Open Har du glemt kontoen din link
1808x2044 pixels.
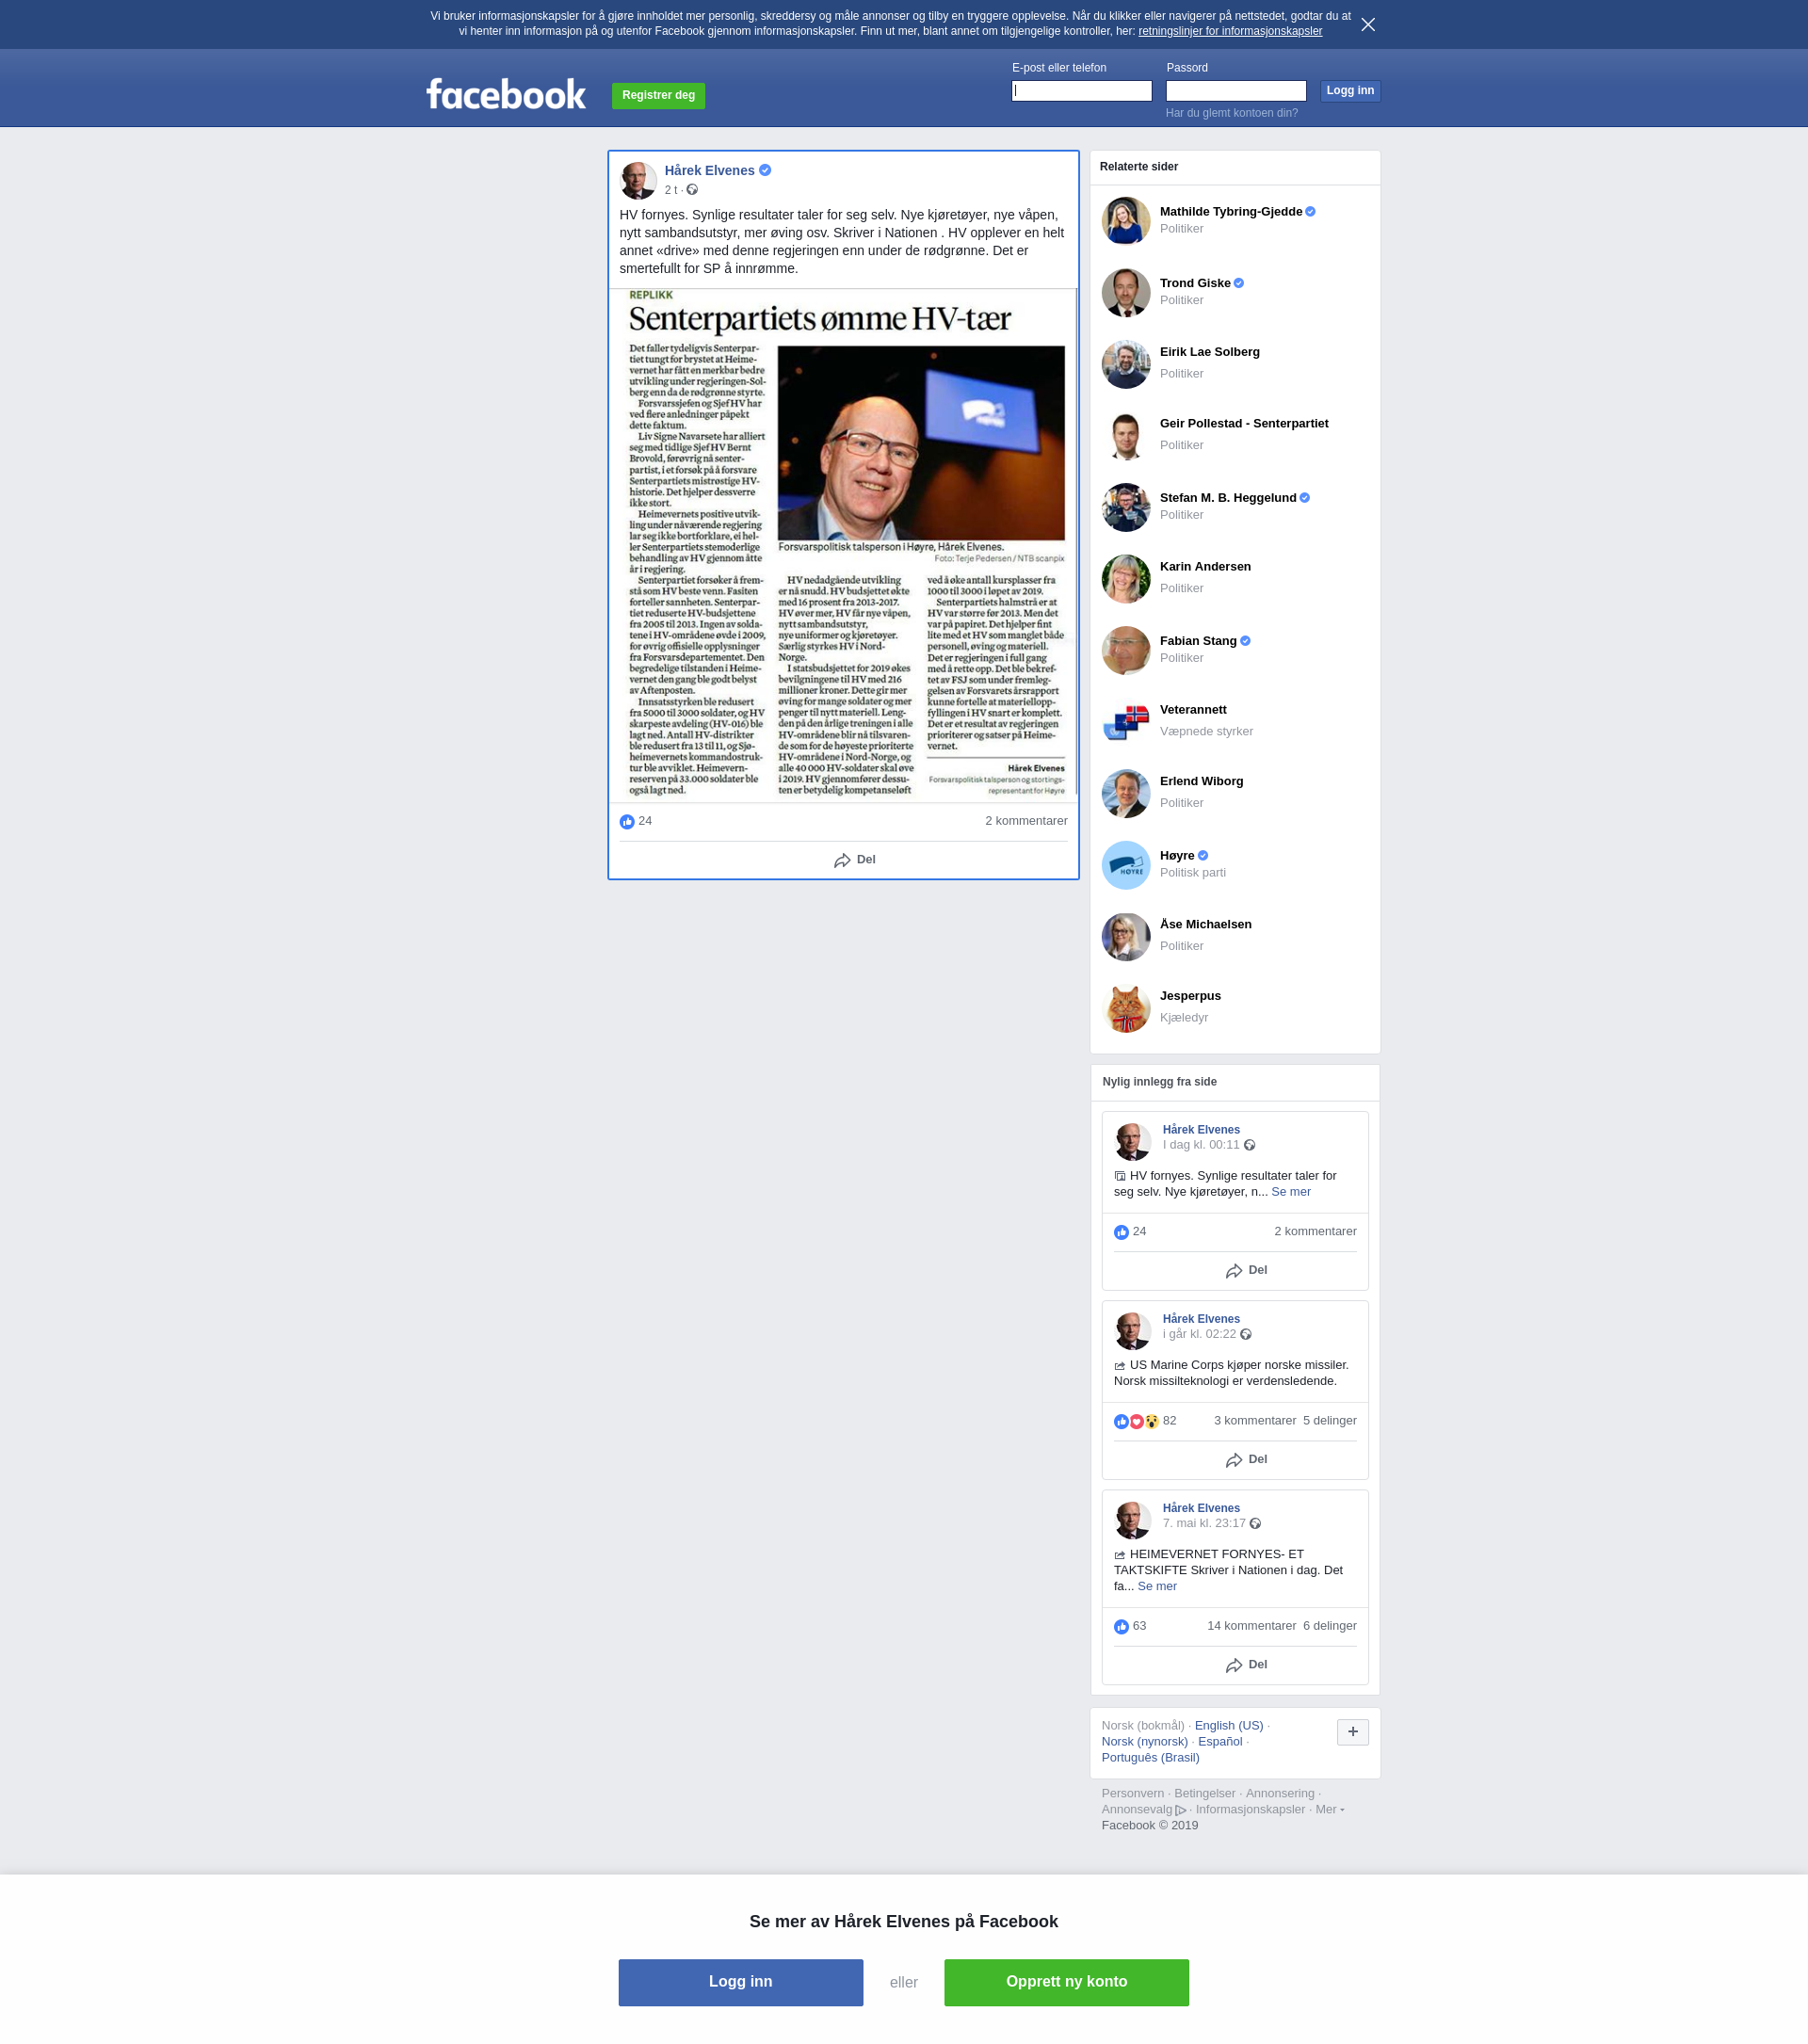pos(1232,113)
